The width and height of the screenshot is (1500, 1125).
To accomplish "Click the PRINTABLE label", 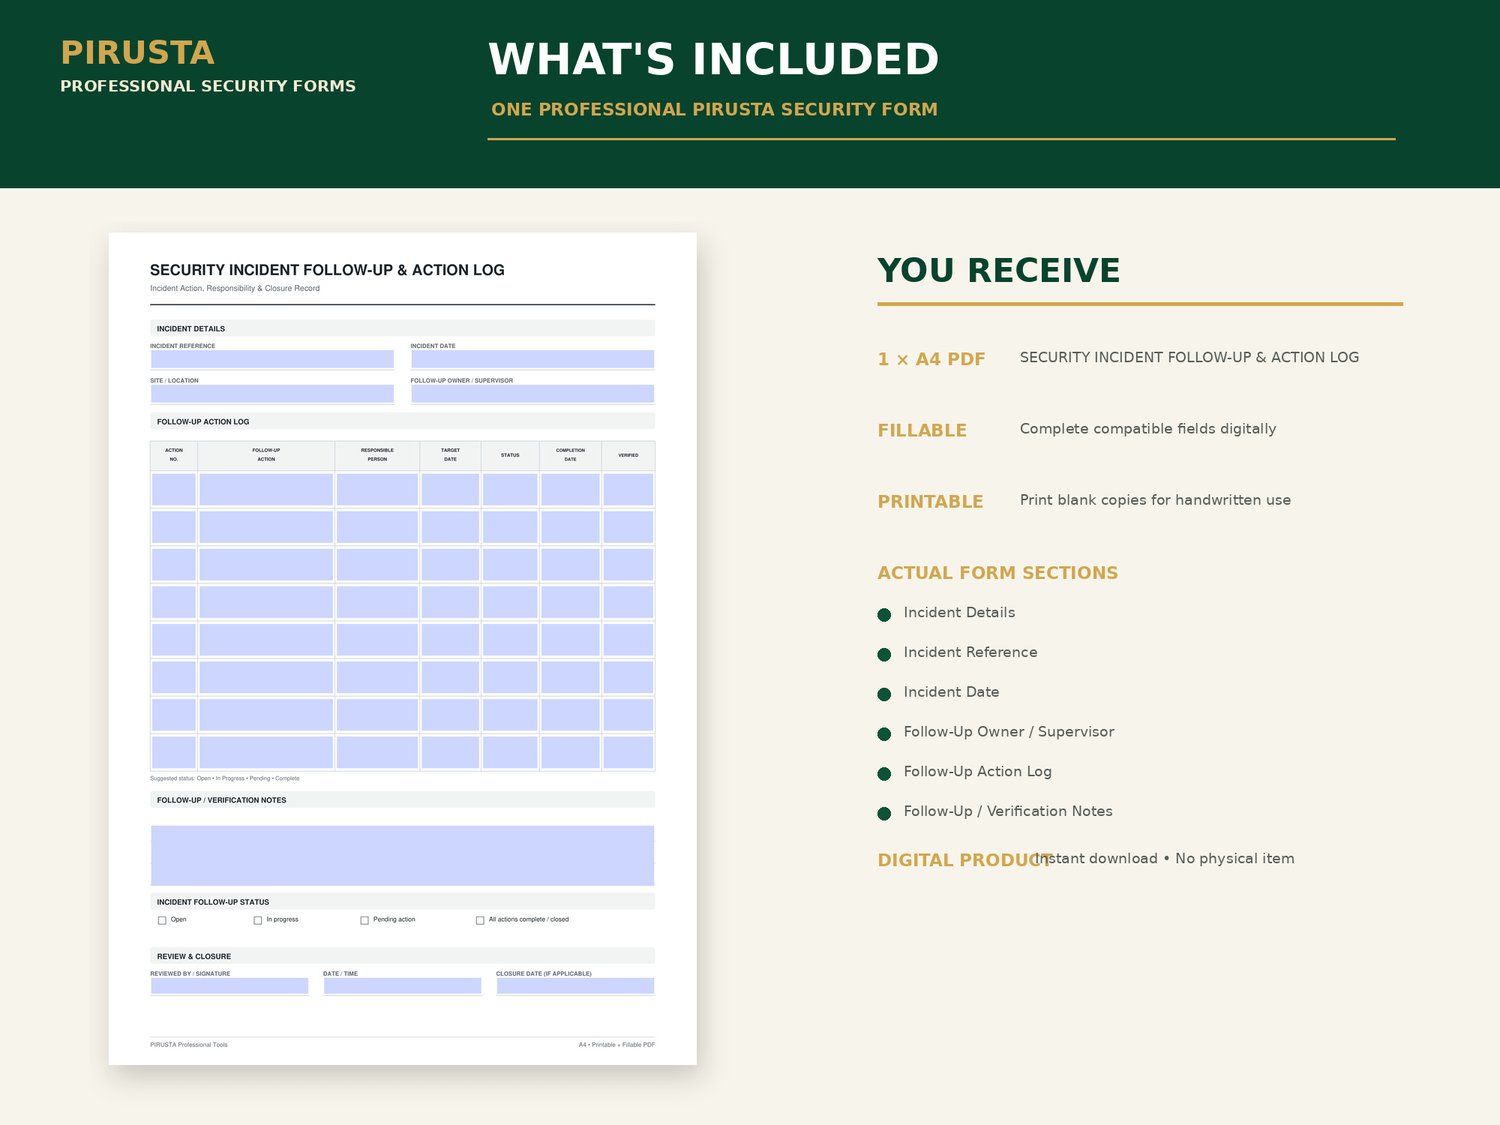I will pos(930,501).
